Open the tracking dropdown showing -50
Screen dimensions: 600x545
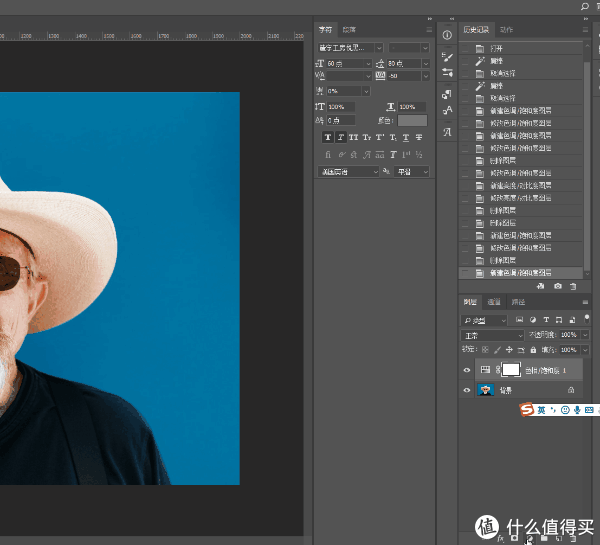tap(426, 76)
